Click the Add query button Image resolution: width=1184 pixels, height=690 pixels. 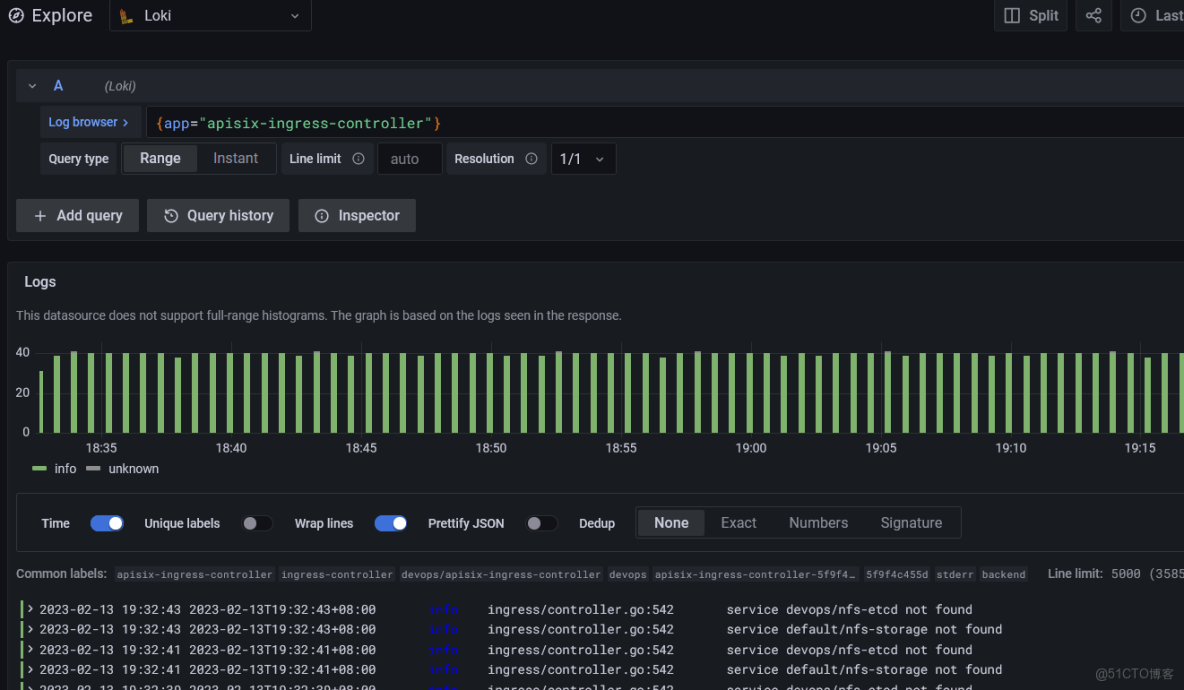point(77,216)
